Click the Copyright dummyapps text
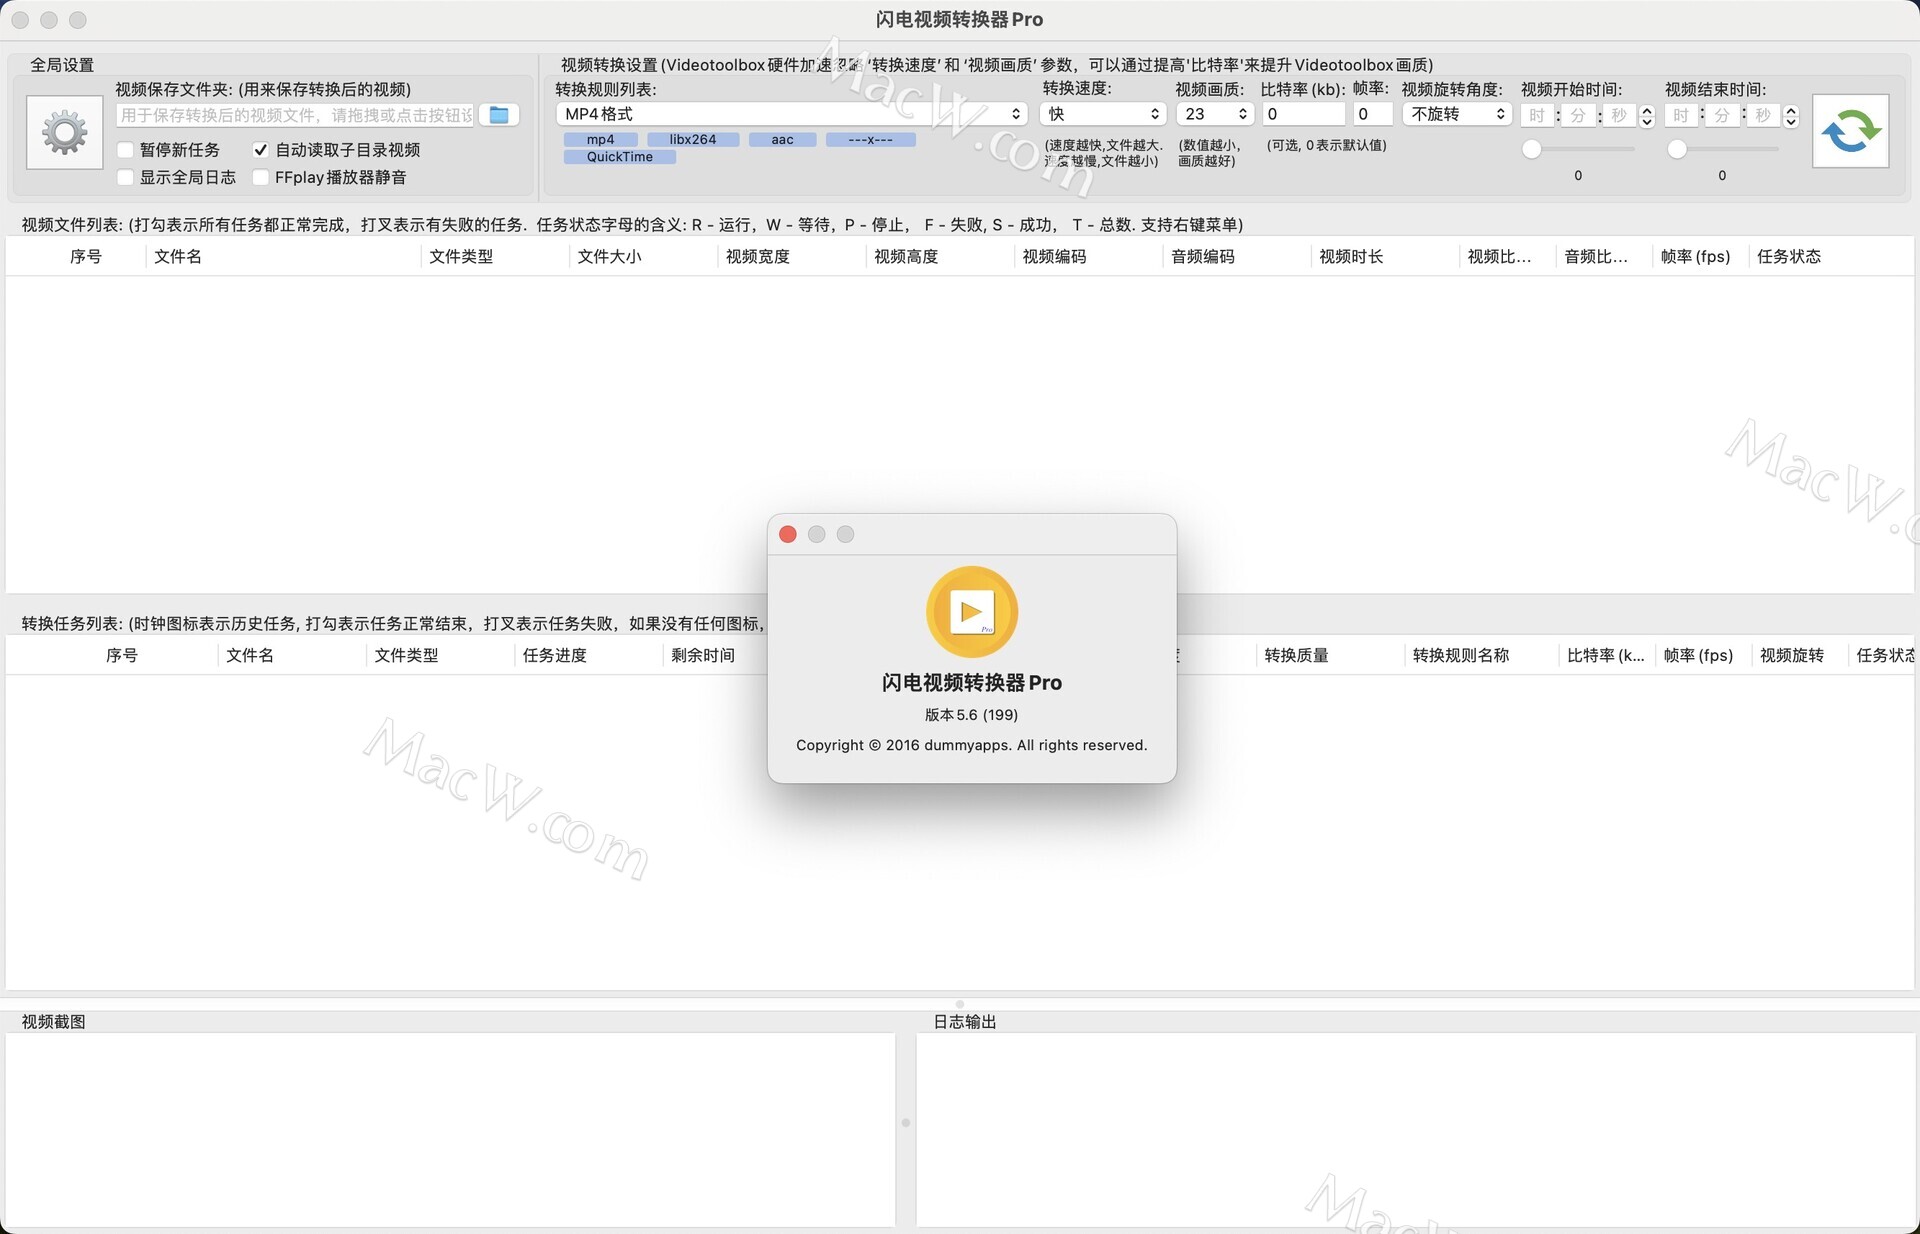This screenshot has height=1234, width=1920. [x=971, y=745]
